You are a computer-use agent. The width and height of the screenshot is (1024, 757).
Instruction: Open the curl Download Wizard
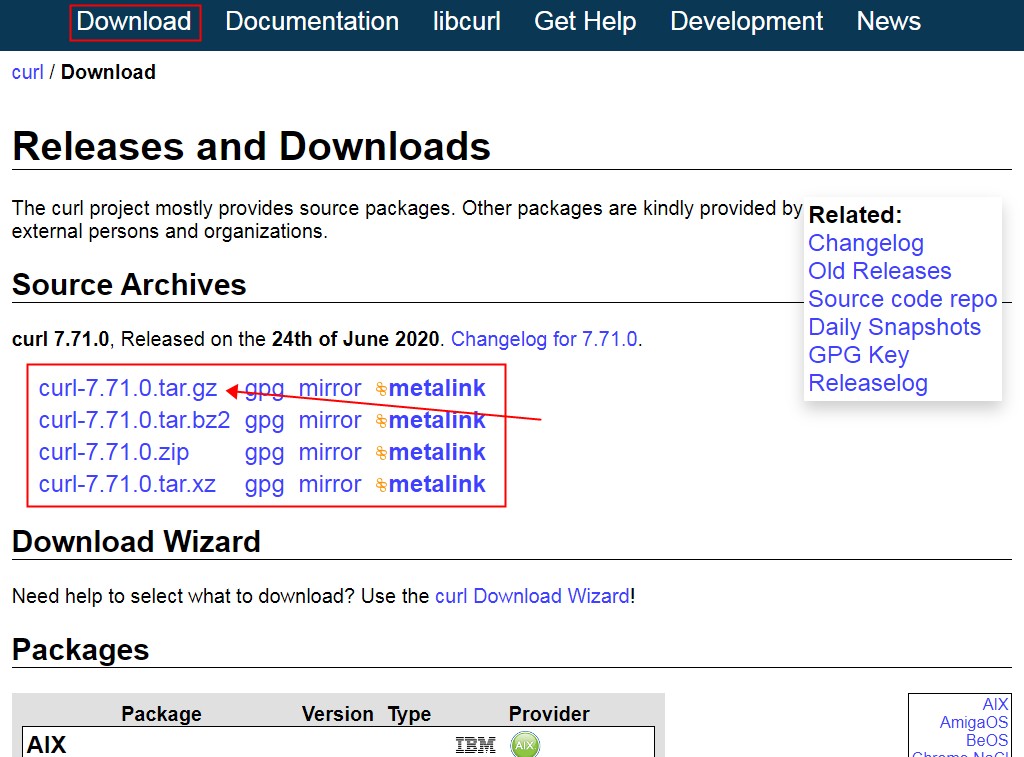(533, 595)
